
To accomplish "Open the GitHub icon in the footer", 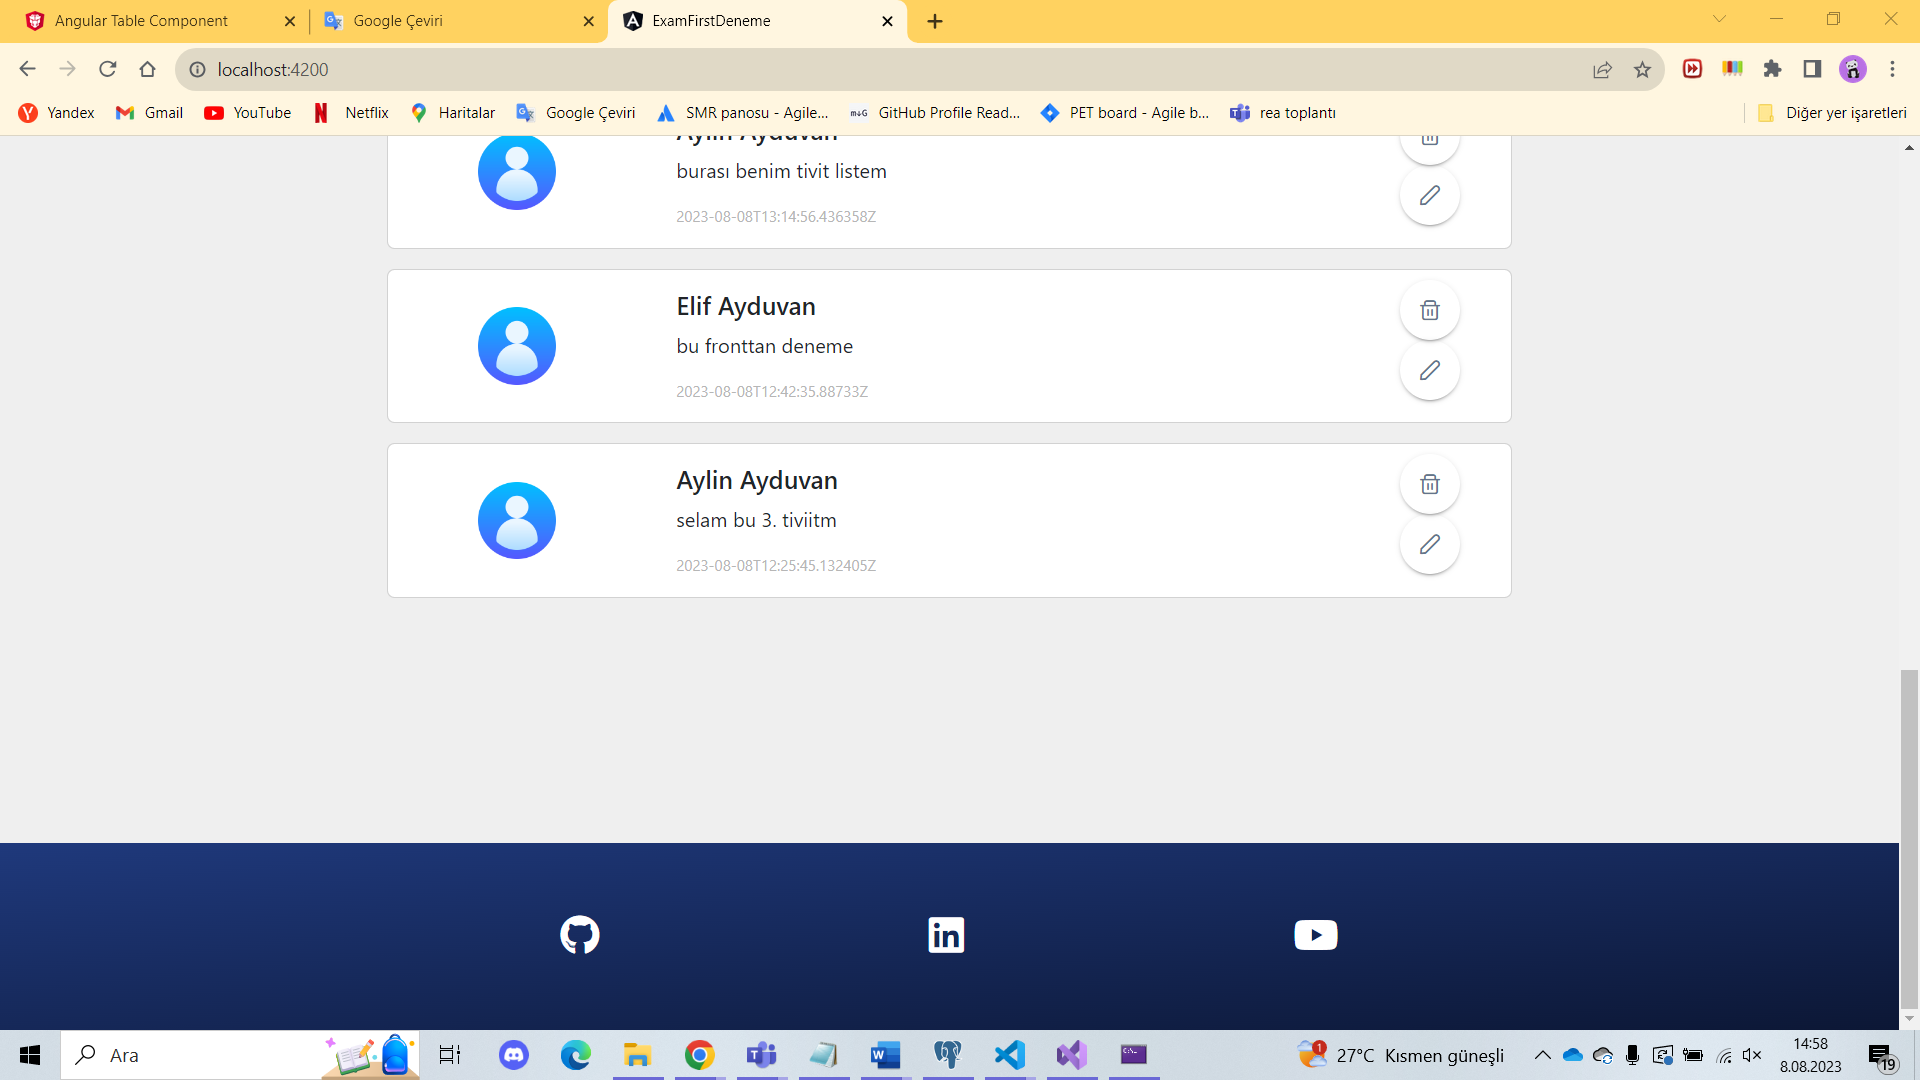I will pos(579,934).
